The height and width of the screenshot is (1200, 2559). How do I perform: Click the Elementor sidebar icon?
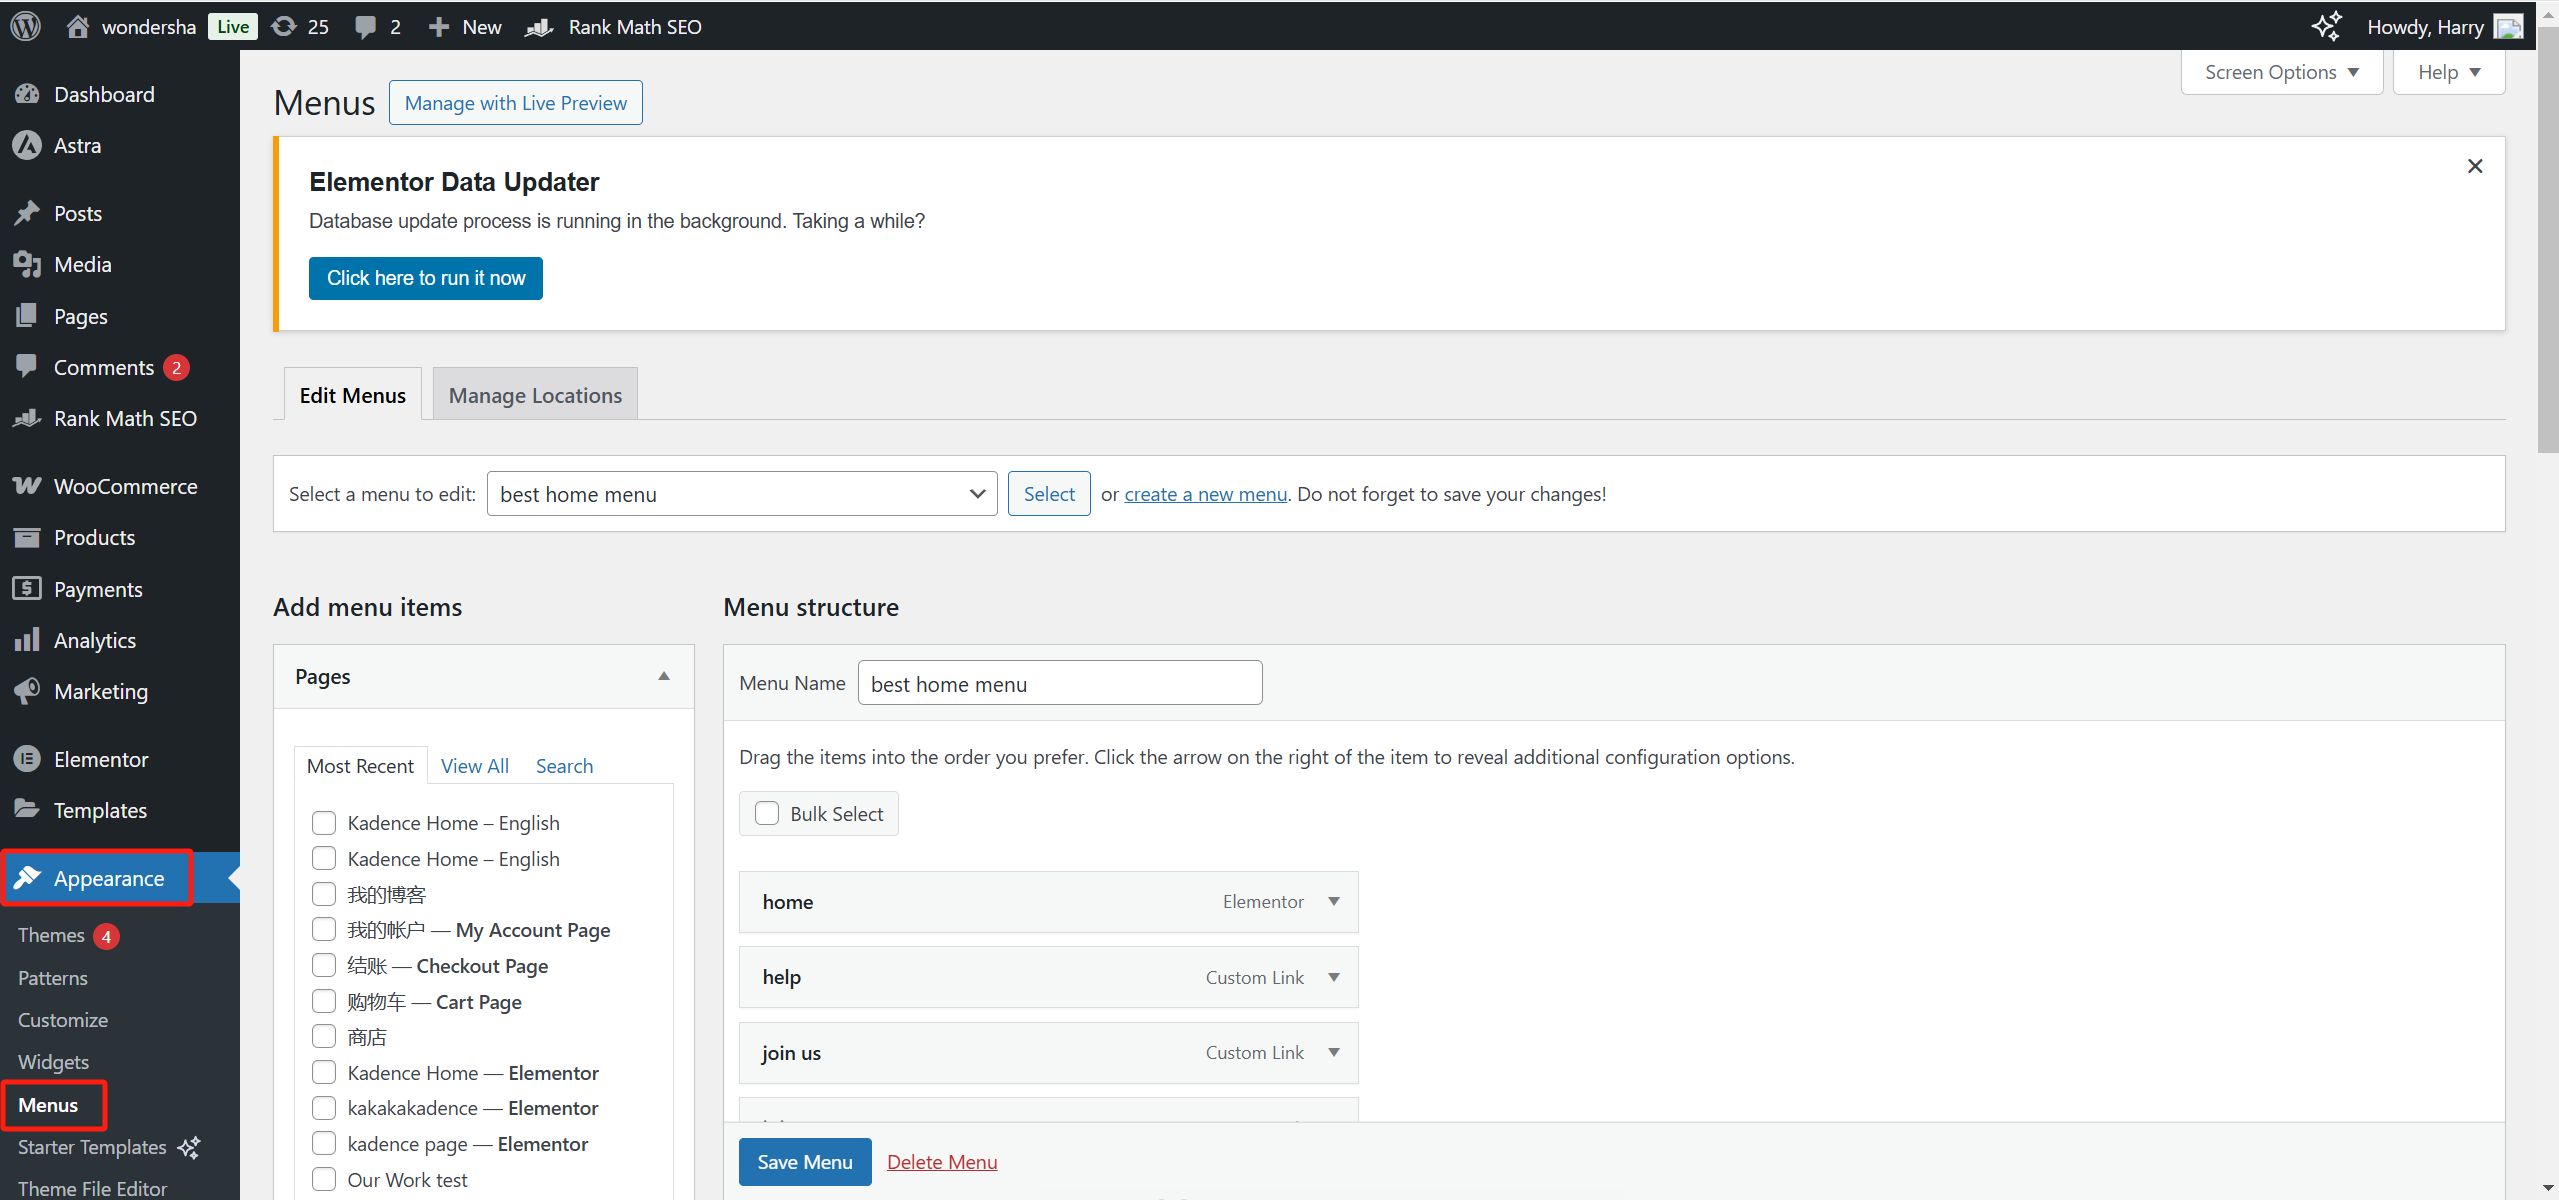(27, 759)
